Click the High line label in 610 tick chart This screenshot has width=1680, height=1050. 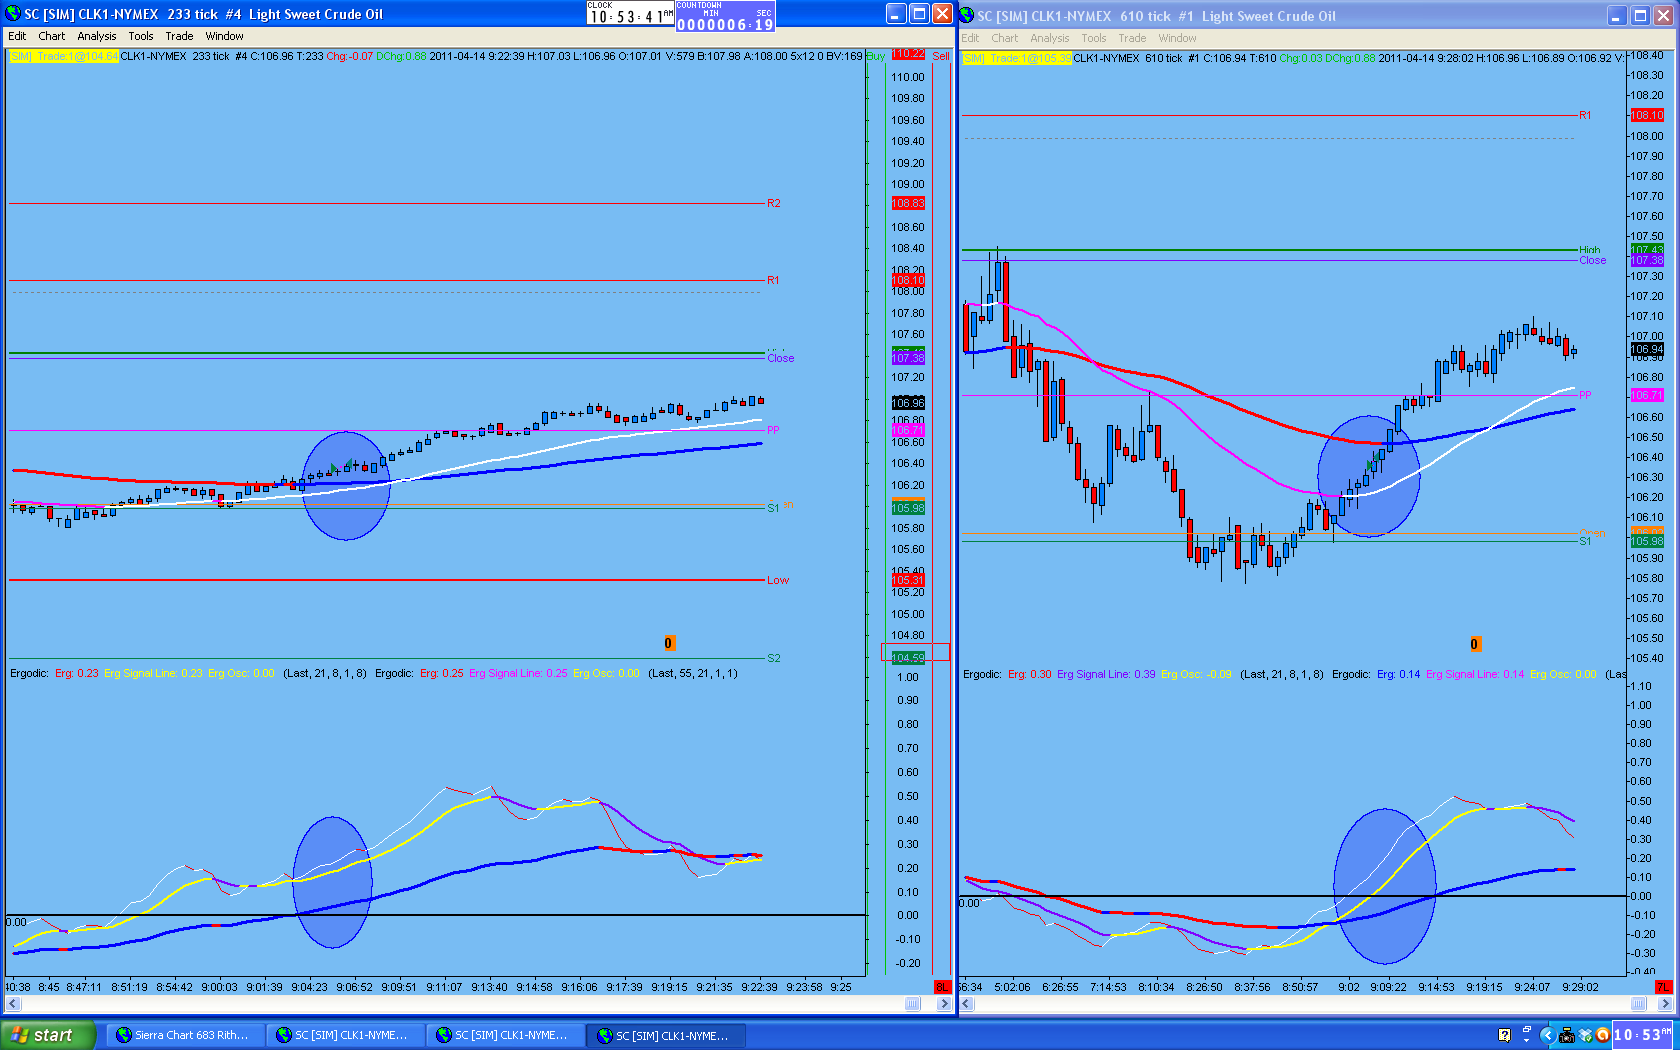point(1590,250)
